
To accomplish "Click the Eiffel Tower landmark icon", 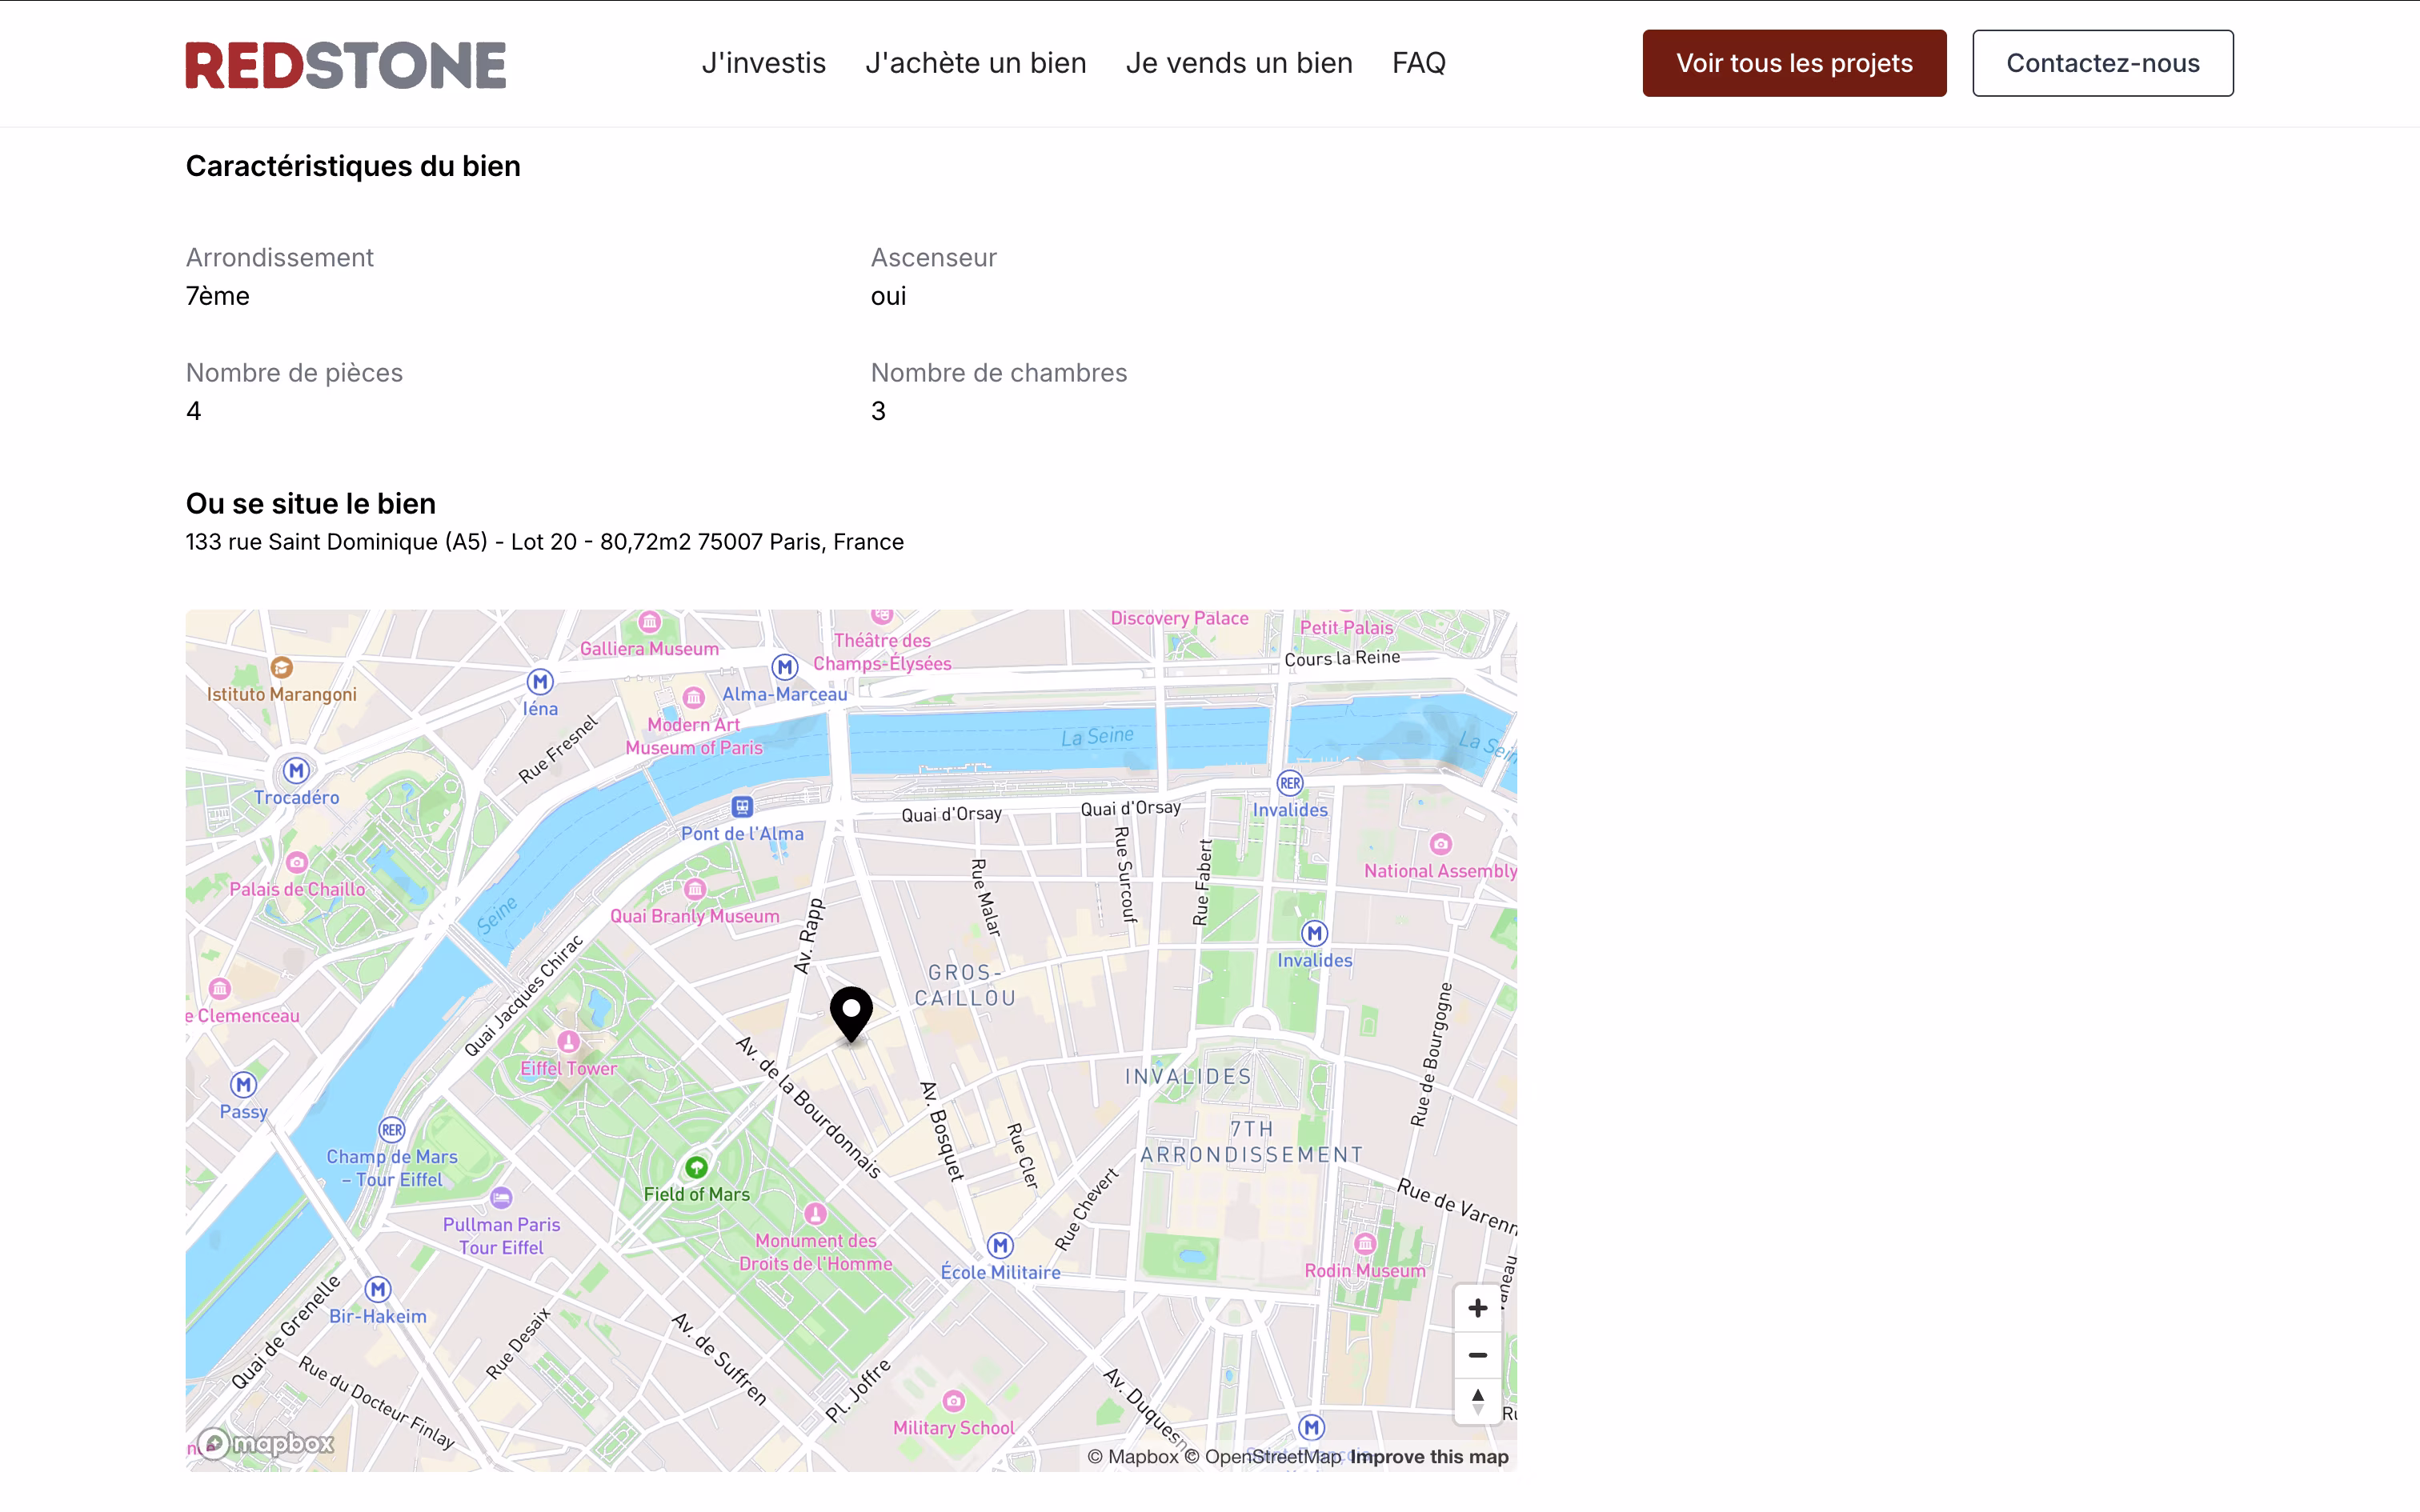I will 568,1042.
